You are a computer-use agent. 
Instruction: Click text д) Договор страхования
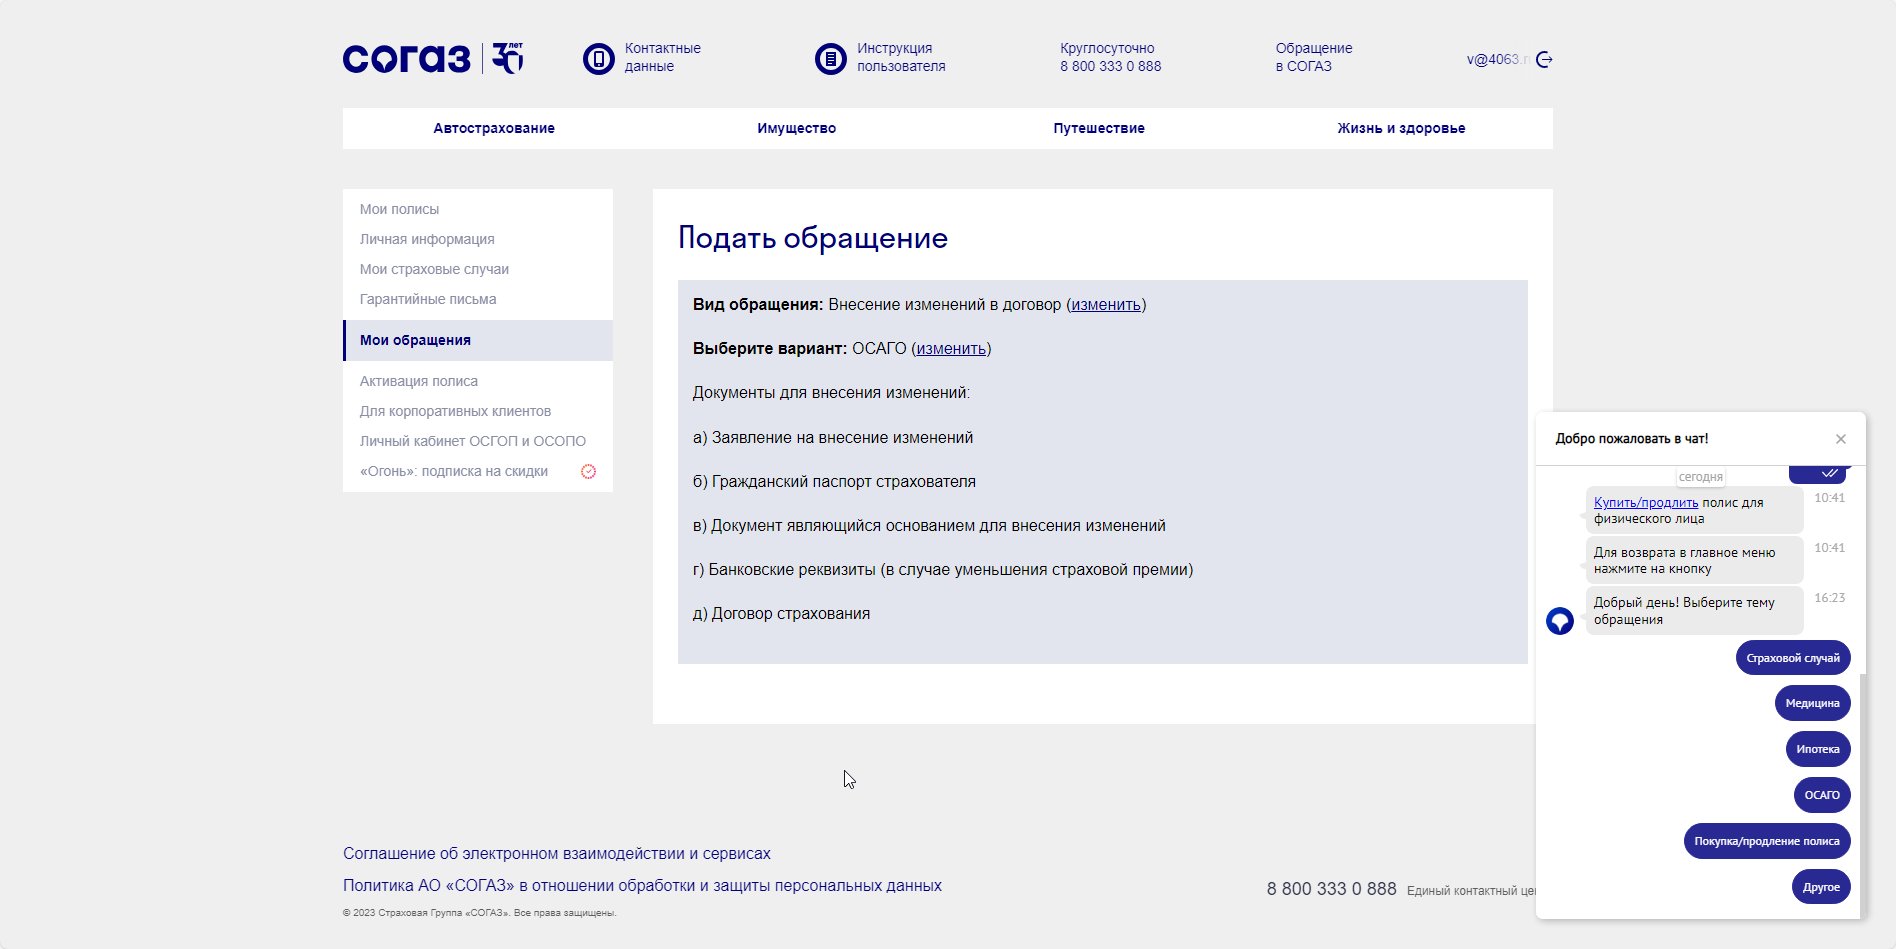pos(781,614)
